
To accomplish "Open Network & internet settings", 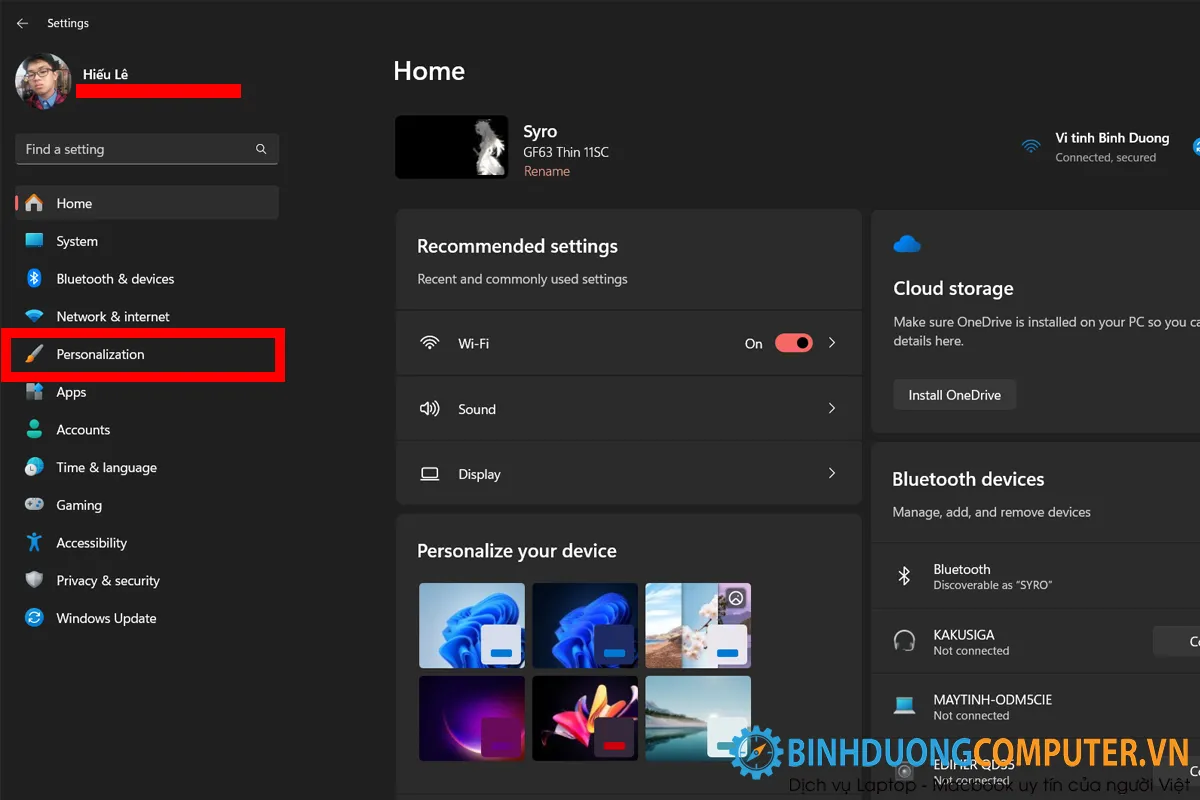I will pyautogui.click(x=110, y=316).
